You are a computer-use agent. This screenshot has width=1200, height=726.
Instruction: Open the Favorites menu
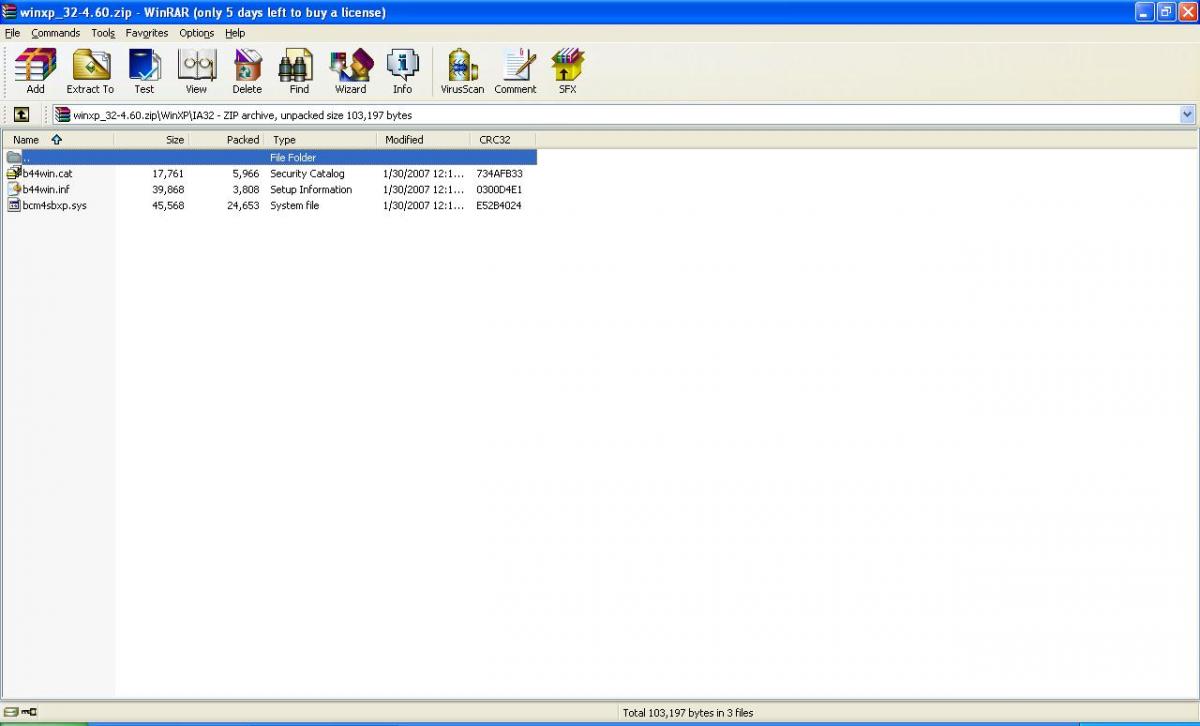[x=148, y=33]
